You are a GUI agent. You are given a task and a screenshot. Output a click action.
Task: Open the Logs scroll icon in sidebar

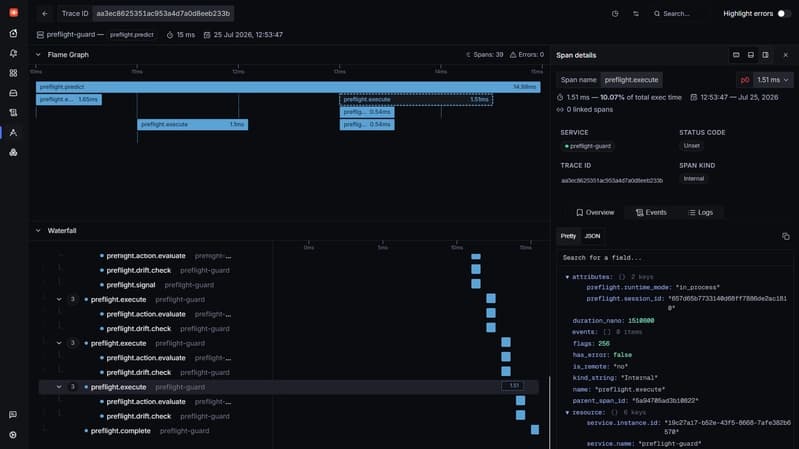point(14,113)
